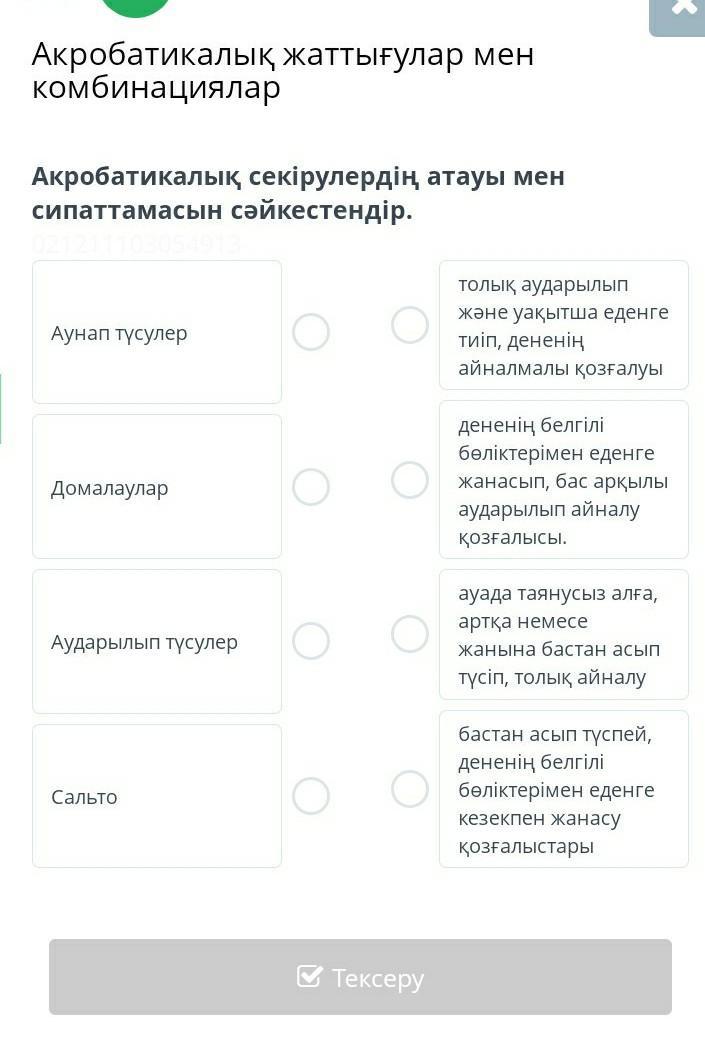Select radio for 'бастан асып түспей' description
The height and width of the screenshot is (1050, 705).
point(410,789)
